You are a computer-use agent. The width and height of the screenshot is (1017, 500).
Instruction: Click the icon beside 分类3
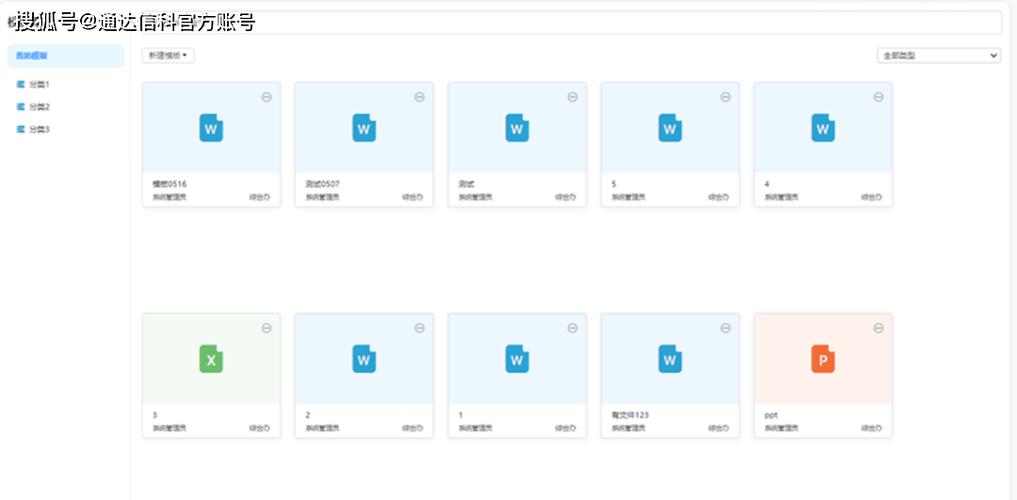[x=21, y=130]
